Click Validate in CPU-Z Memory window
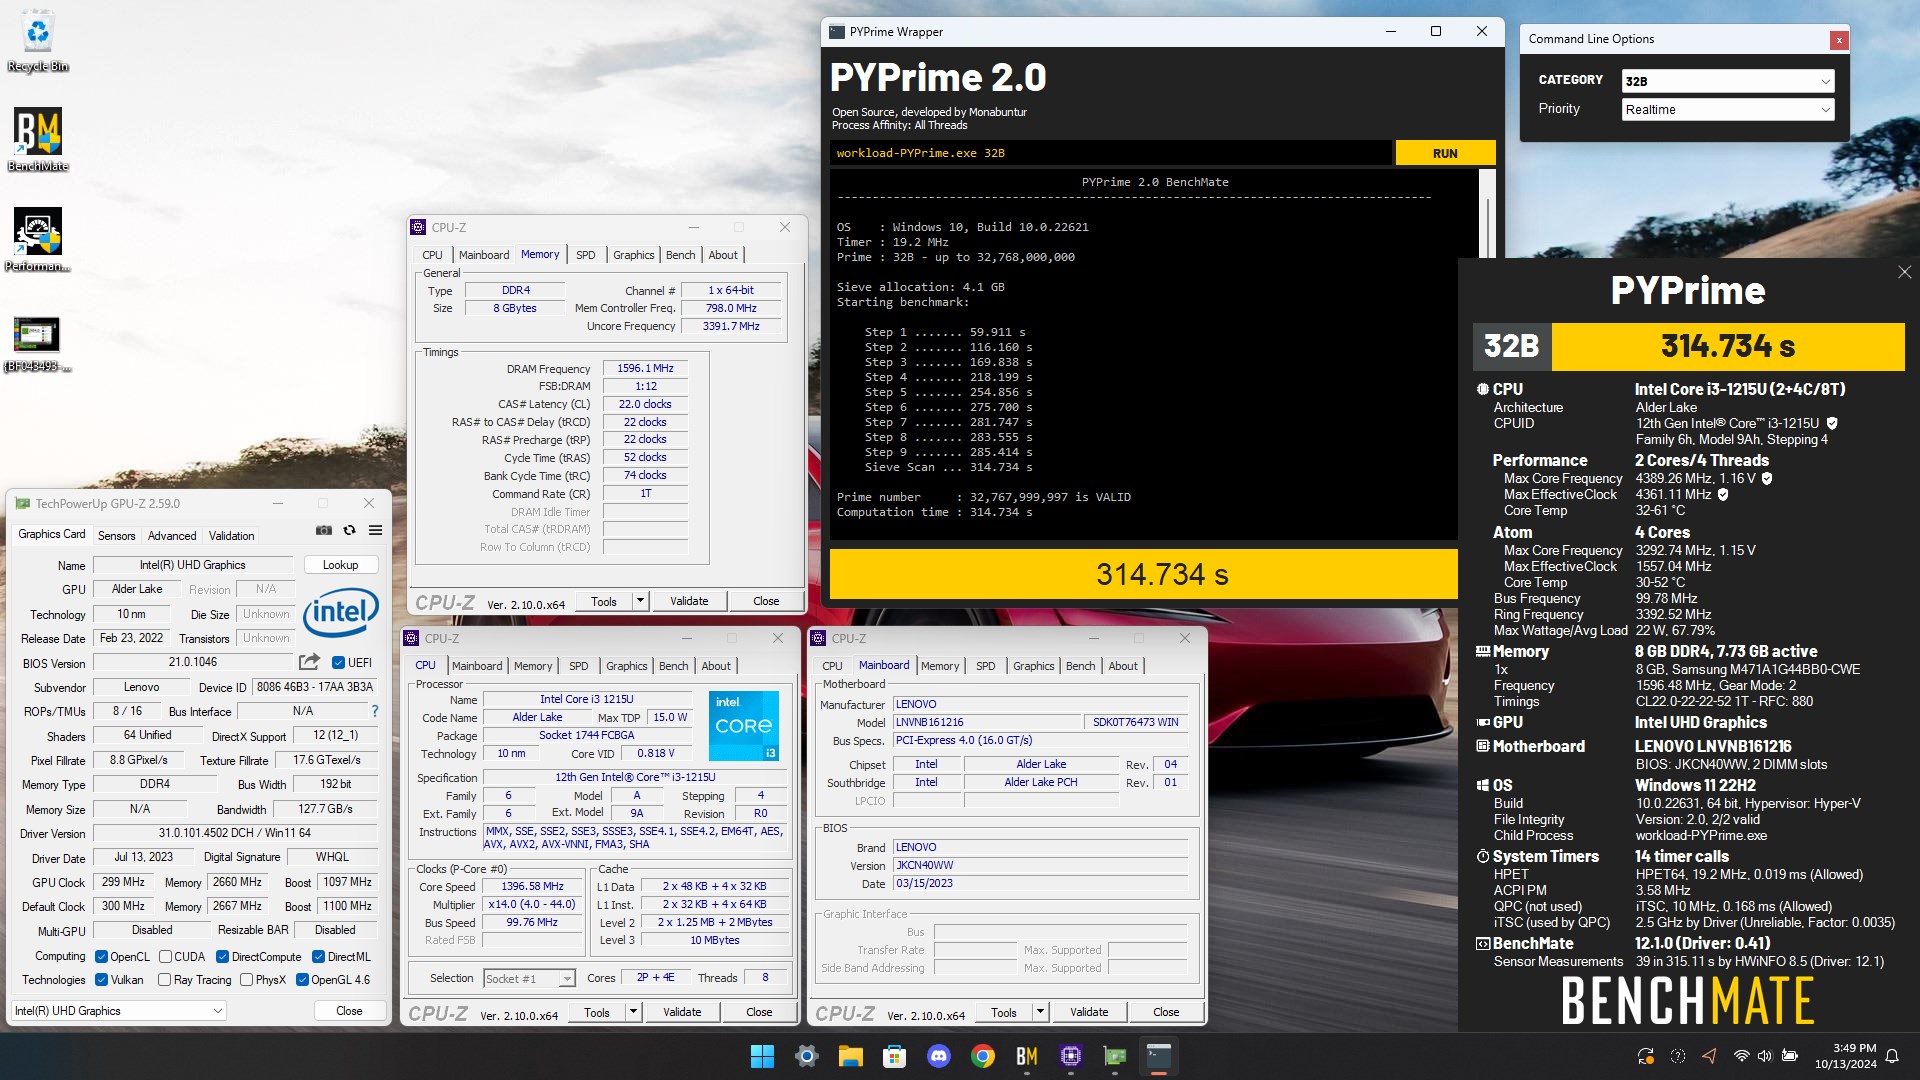The width and height of the screenshot is (1920, 1080). (x=689, y=601)
